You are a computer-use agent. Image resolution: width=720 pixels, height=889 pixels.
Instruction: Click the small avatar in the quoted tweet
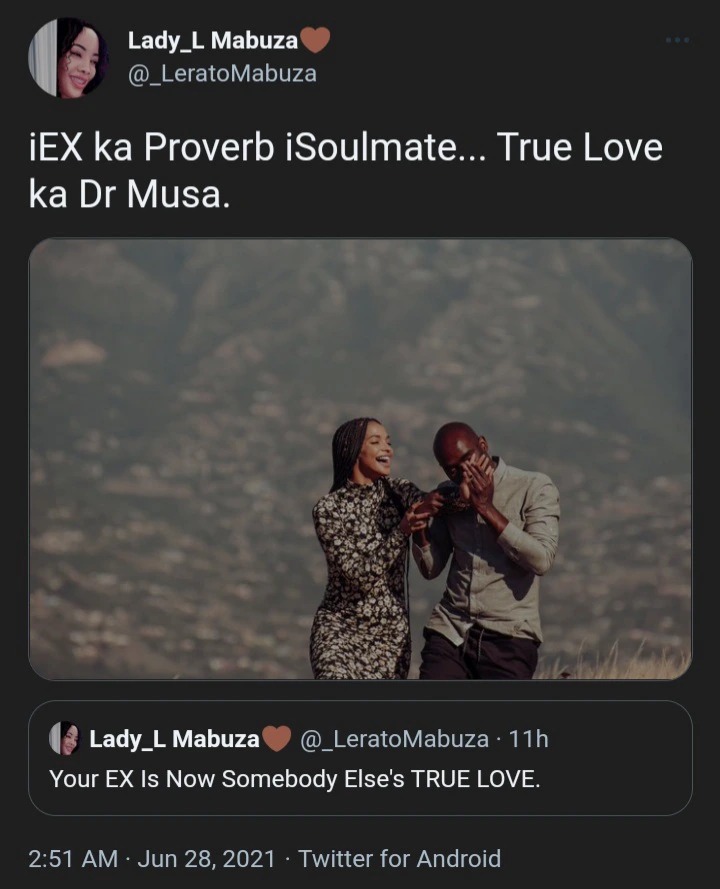(x=64, y=739)
